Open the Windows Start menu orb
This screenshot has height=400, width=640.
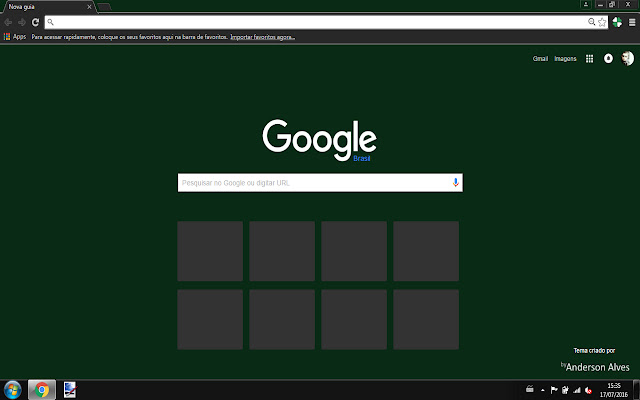(x=12, y=390)
